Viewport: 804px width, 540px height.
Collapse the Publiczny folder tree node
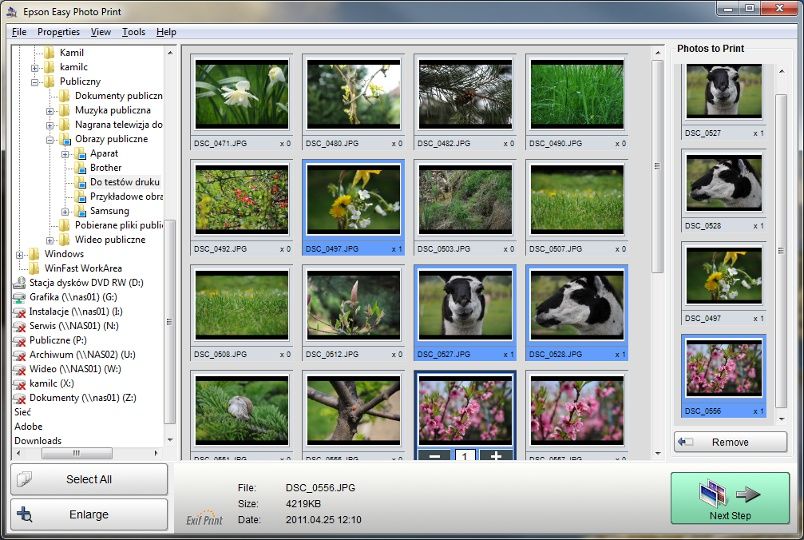[x=35, y=82]
